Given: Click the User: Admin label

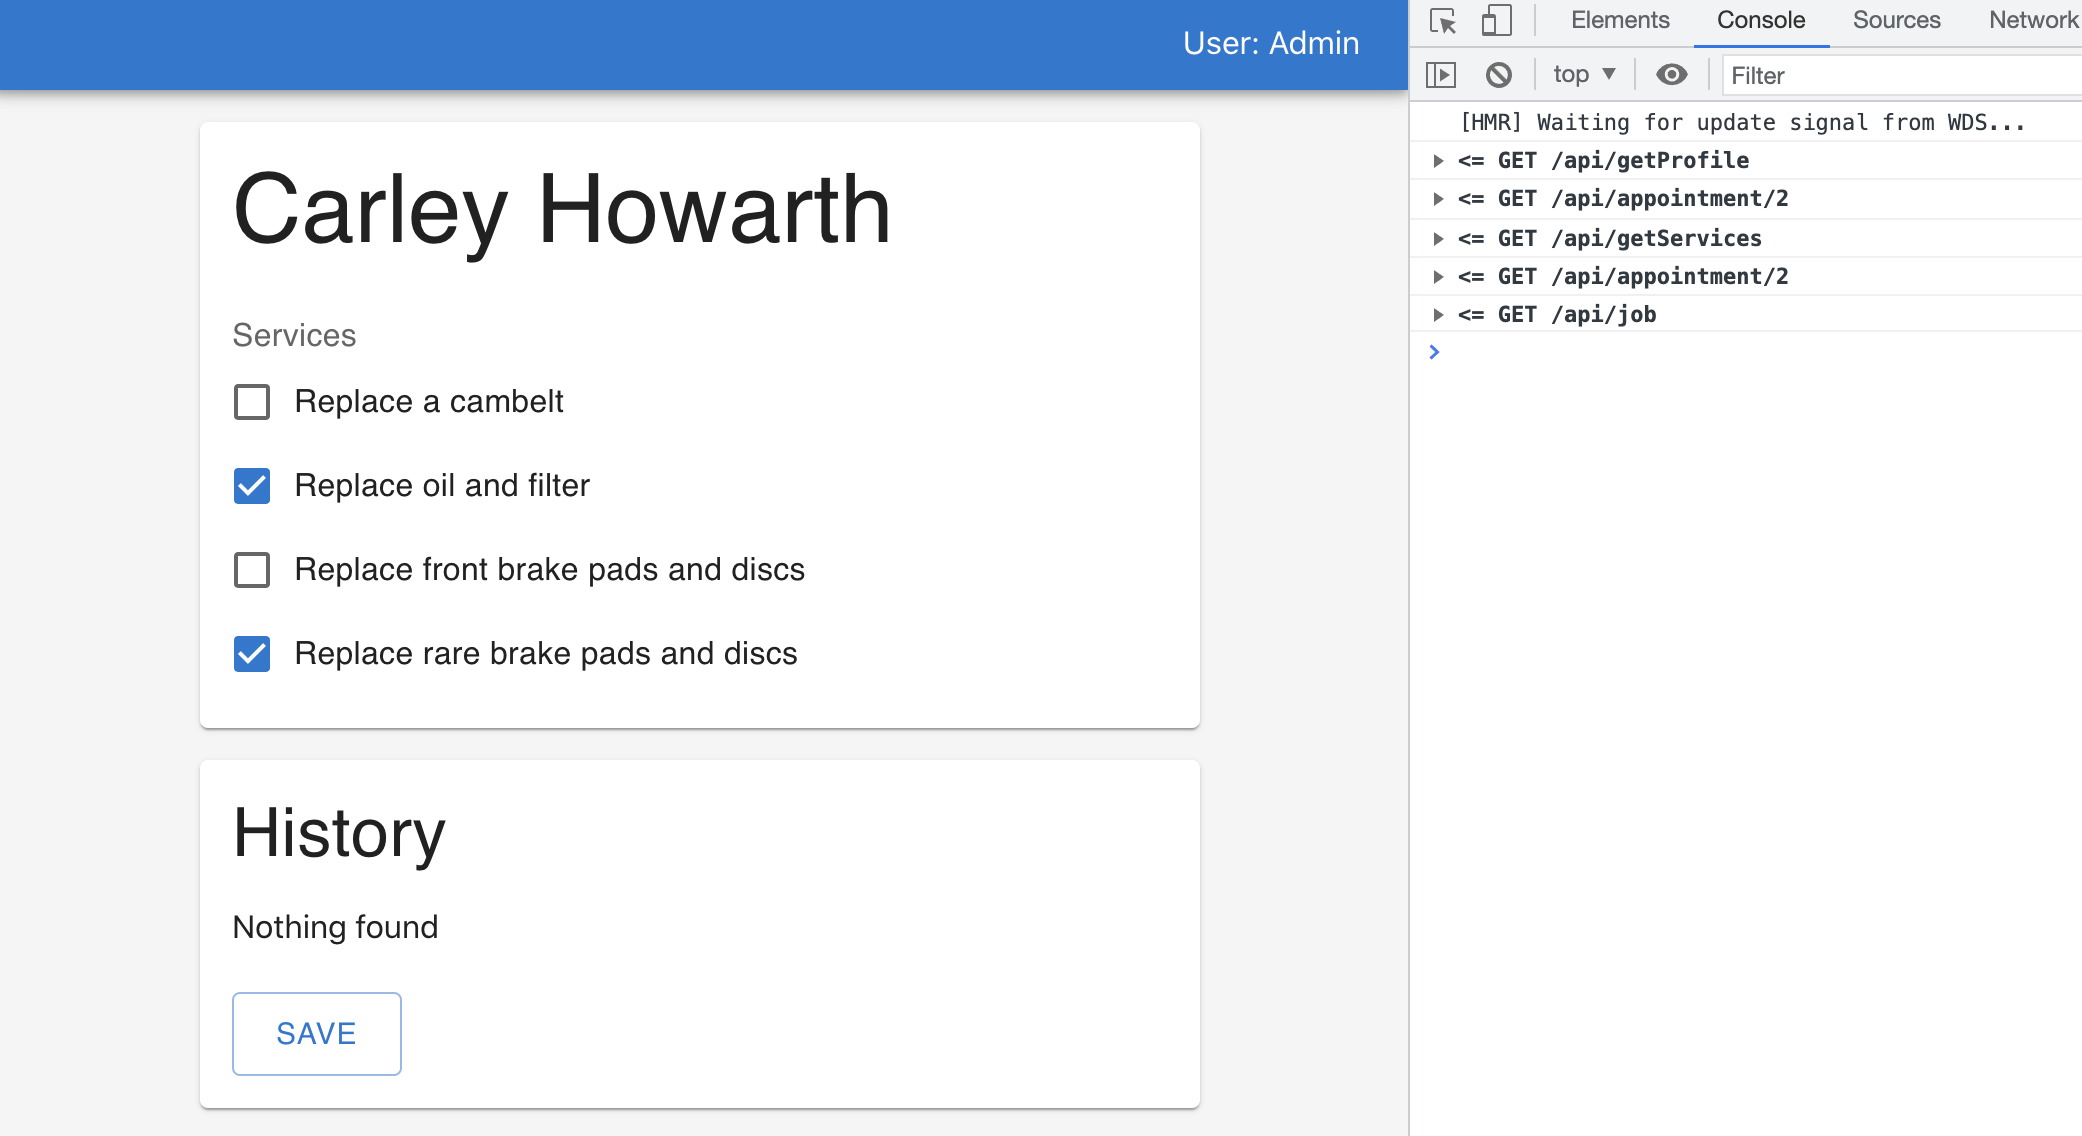Looking at the screenshot, I should (x=1270, y=44).
